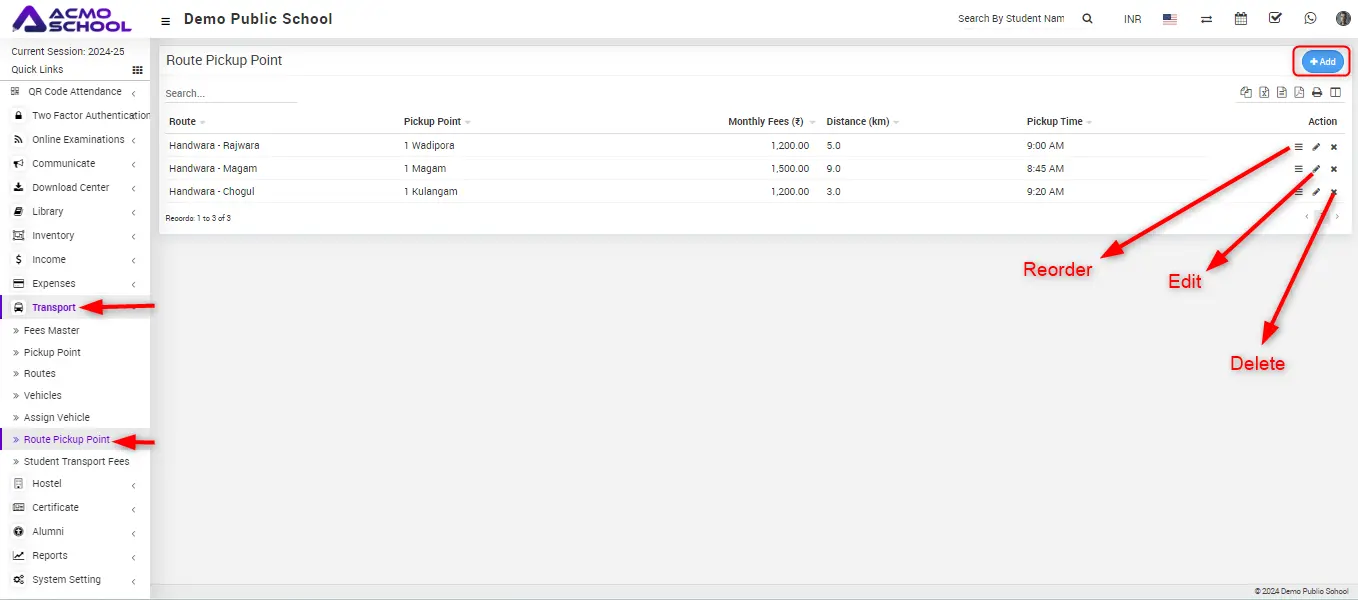1358x600 pixels.
Task: Open the INR currency selector
Action: tap(1132, 19)
